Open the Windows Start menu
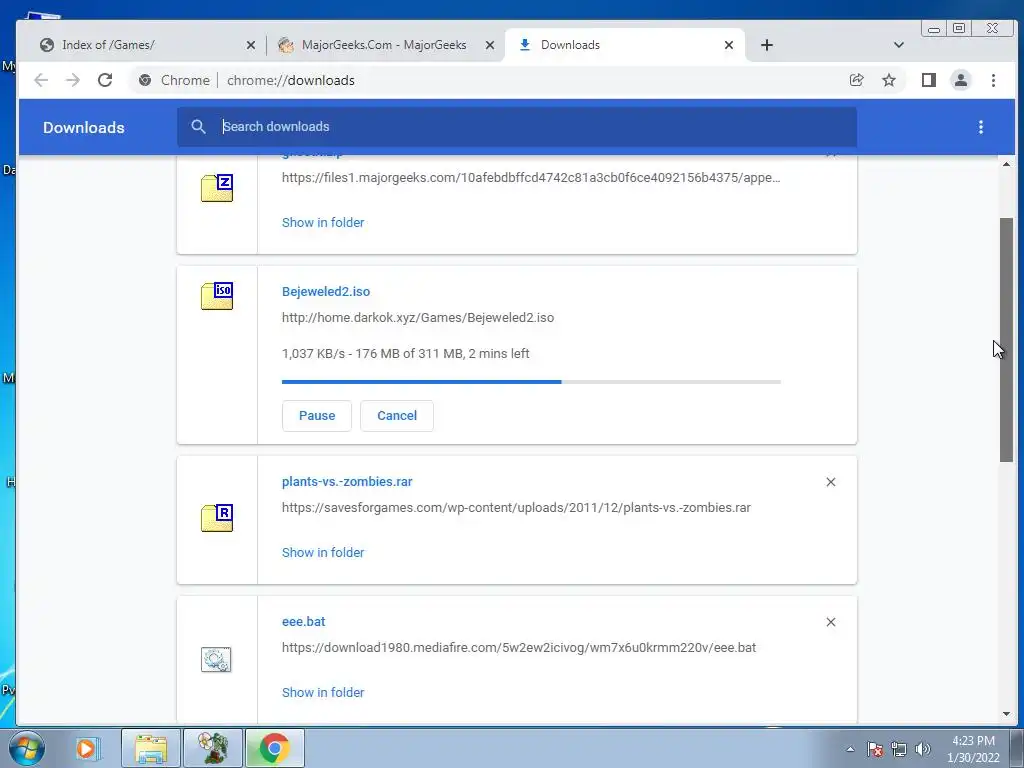 click(x=26, y=748)
